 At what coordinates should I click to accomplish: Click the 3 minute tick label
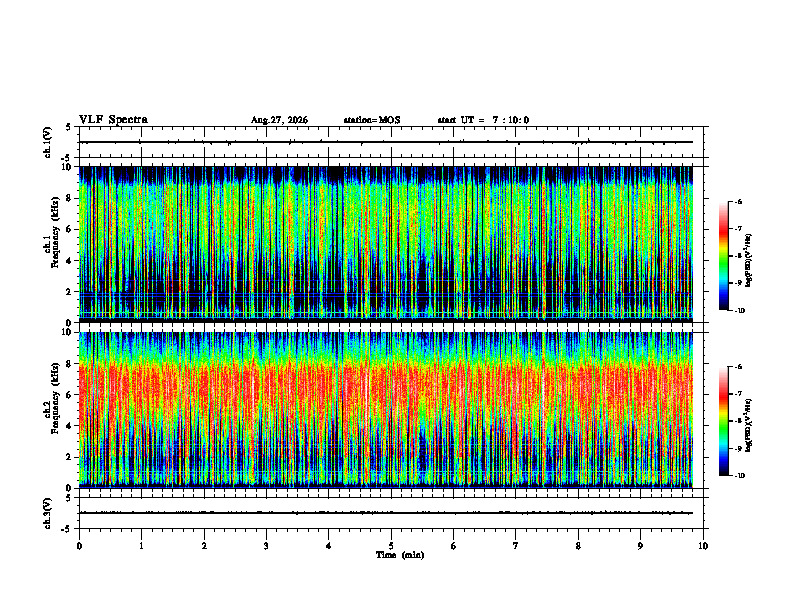266,546
